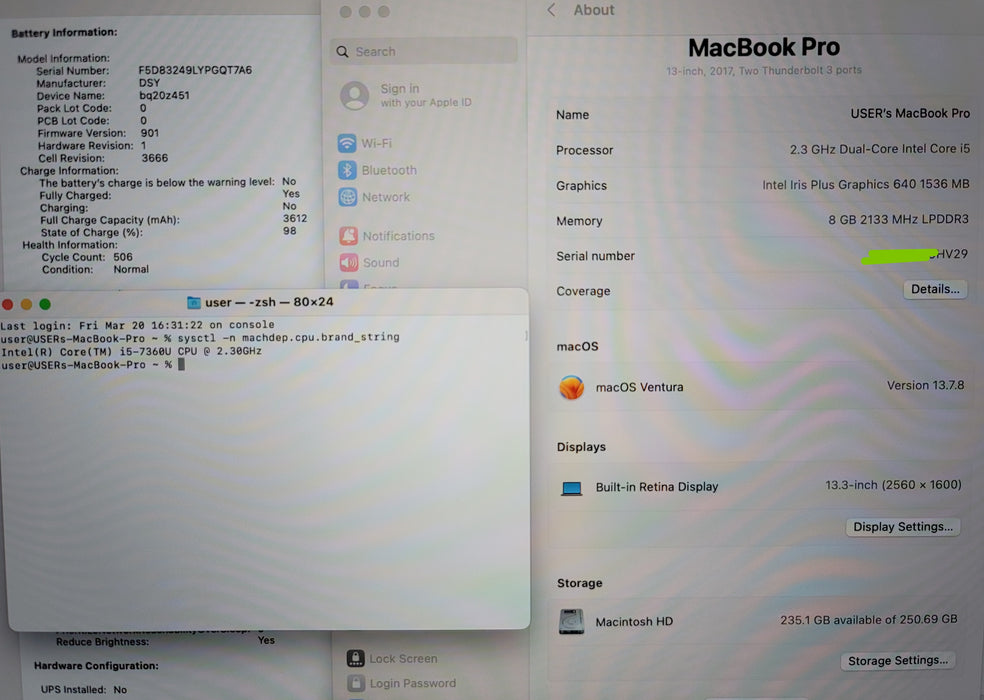Open Storage Settings button
The image size is (984, 700).
[x=897, y=660]
